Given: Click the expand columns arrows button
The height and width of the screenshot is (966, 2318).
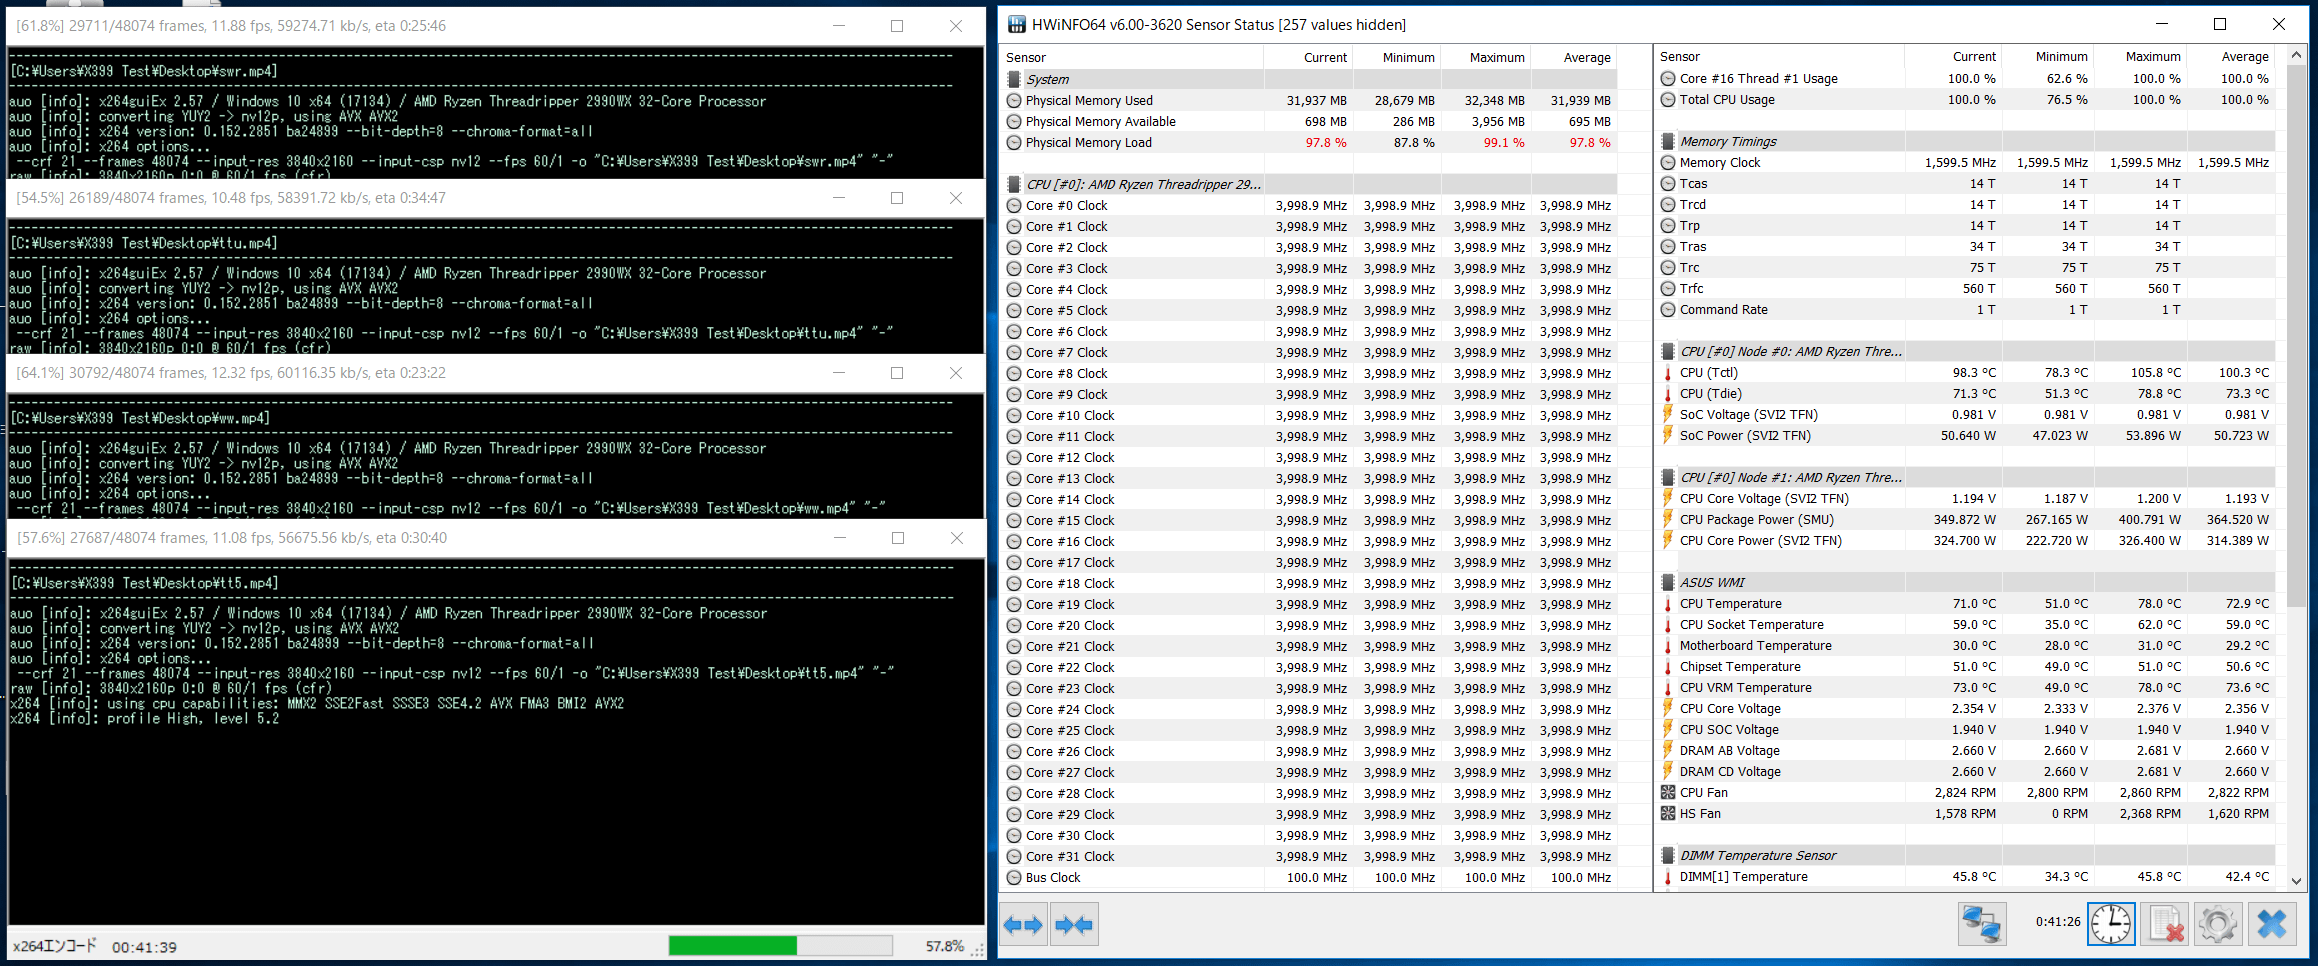Looking at the screenshot, I should pos(1023,924).
